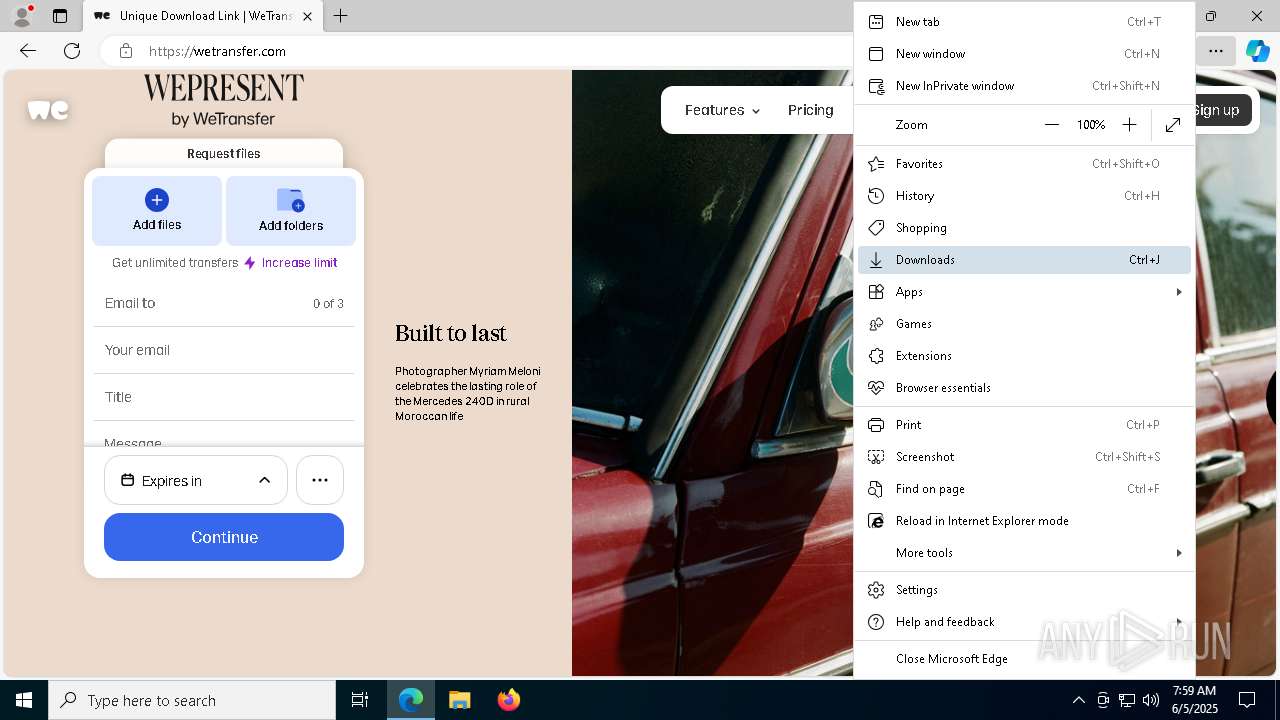The height and width of the screenshot is (720, 1280).
Task: Take a Screenshot via menu
Action: pyautogui.click(x=1024, y=457)
